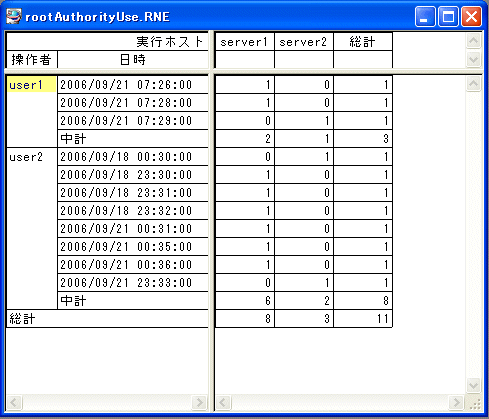Screen dimensions: 489x419
Task: Select the 2006/09/21 00:35:00 row
Action: tap(133, 247)
